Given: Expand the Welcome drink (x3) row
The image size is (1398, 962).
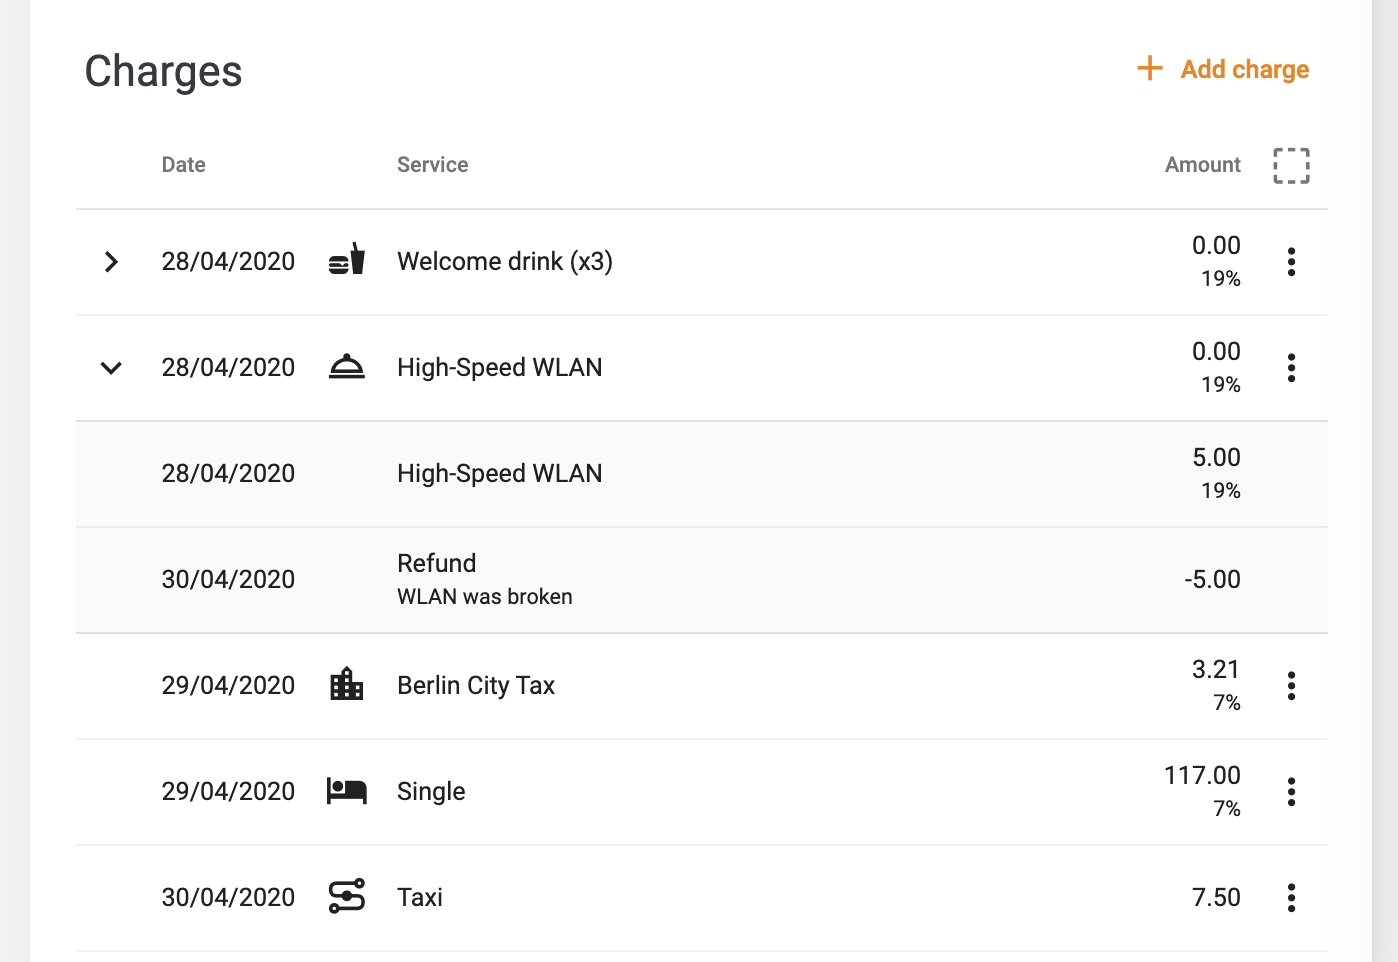Looking at the screenshot, I should pyautogui.click(x=112, y=262).
